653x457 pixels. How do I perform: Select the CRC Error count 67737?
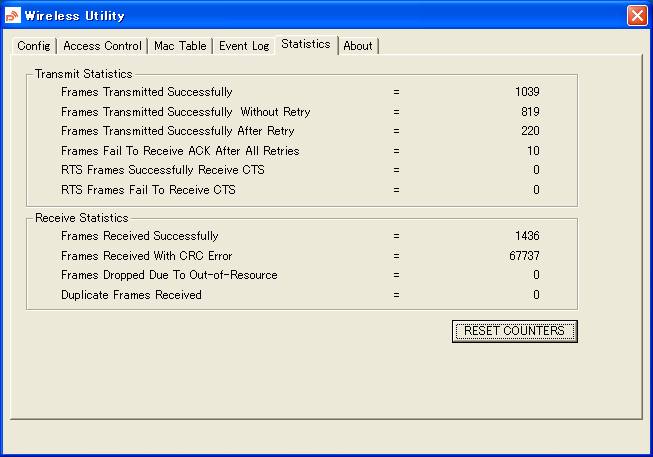524,256
